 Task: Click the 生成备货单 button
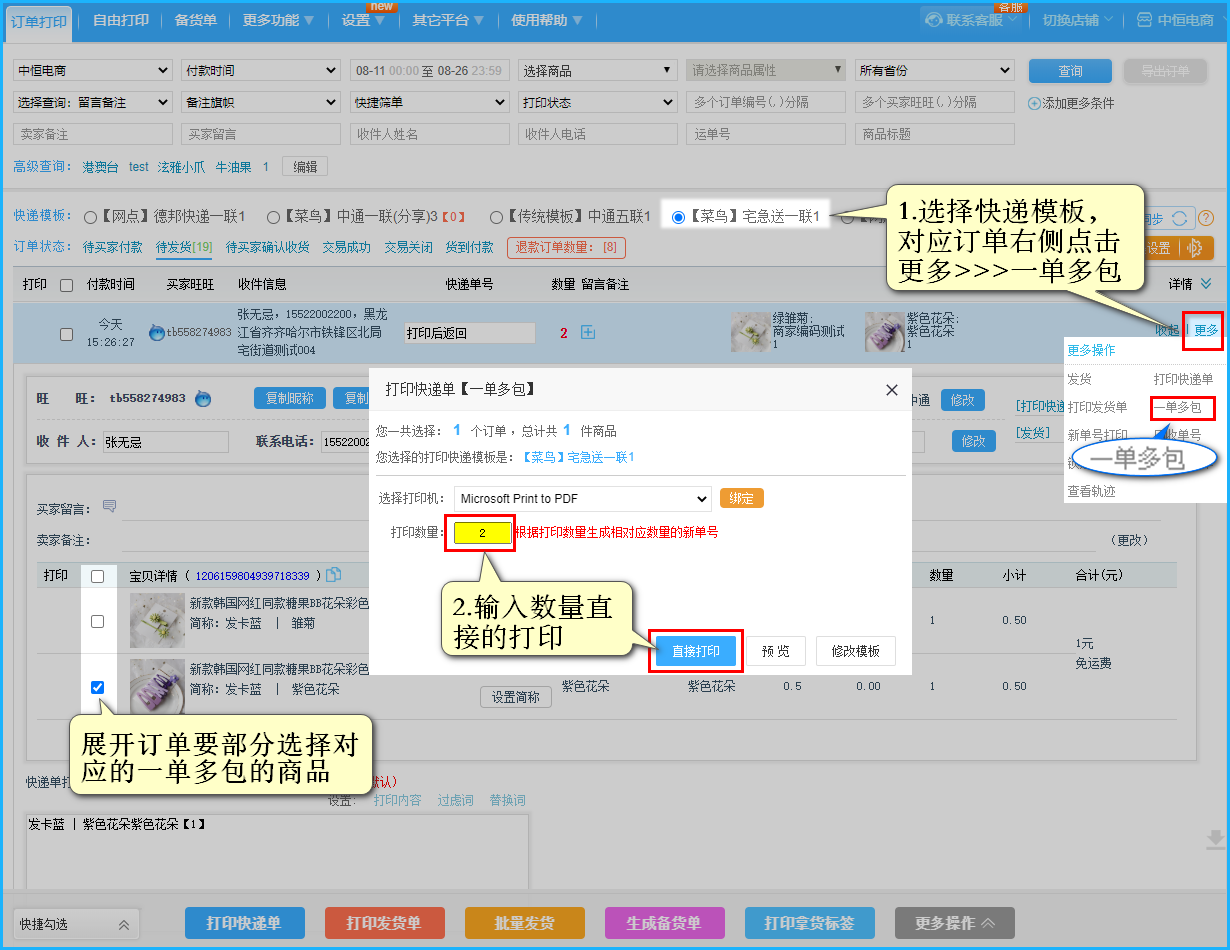click(664, 923)
